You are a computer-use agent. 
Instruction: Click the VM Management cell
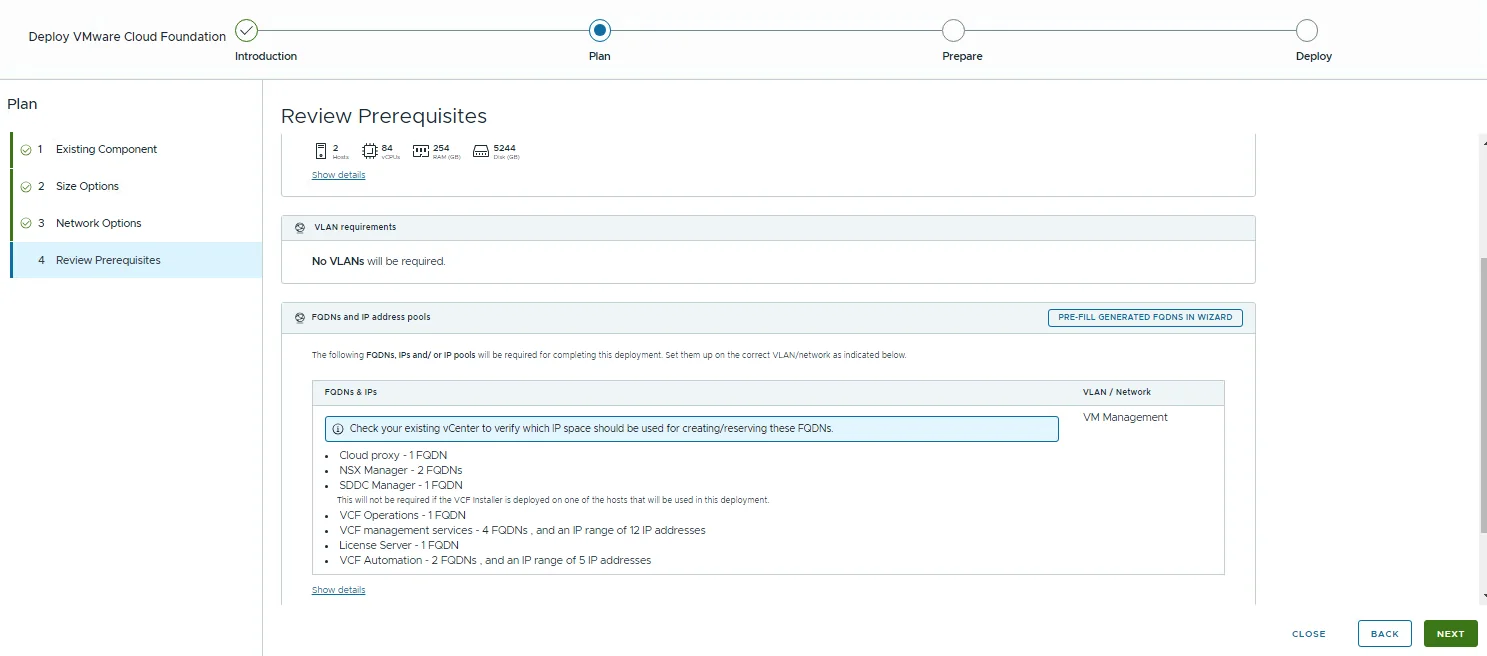click(x=1125, y=417)
